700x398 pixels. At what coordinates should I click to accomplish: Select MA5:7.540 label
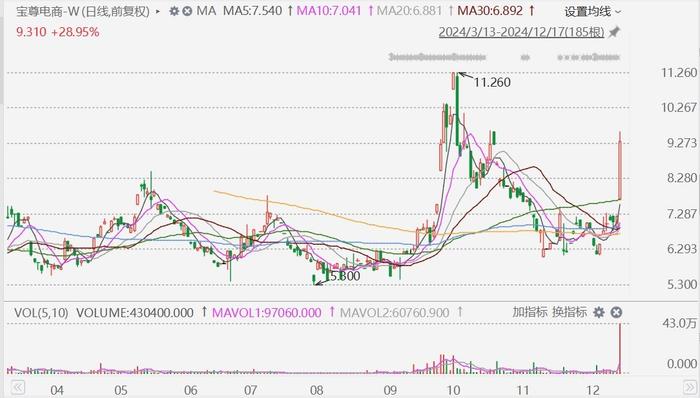pyautogui.click(x=253, y=11)
